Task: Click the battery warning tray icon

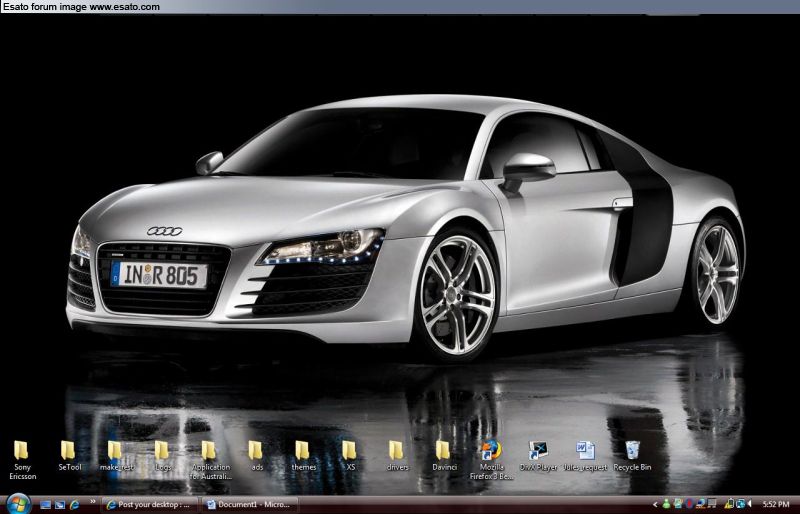Action: tap(729, 504)
